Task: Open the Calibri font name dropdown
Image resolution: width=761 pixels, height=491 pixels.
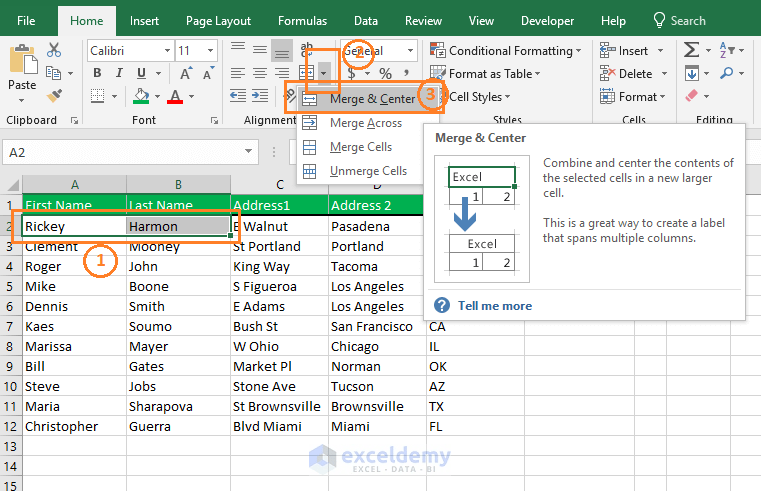Action: point(167,51)
